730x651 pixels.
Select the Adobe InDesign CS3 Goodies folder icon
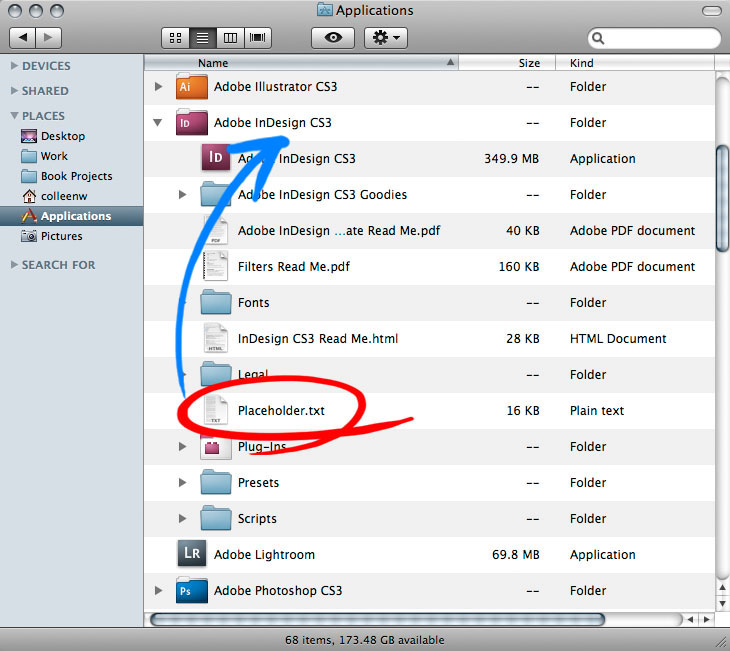pyautogui.click(x=215, y=194)
